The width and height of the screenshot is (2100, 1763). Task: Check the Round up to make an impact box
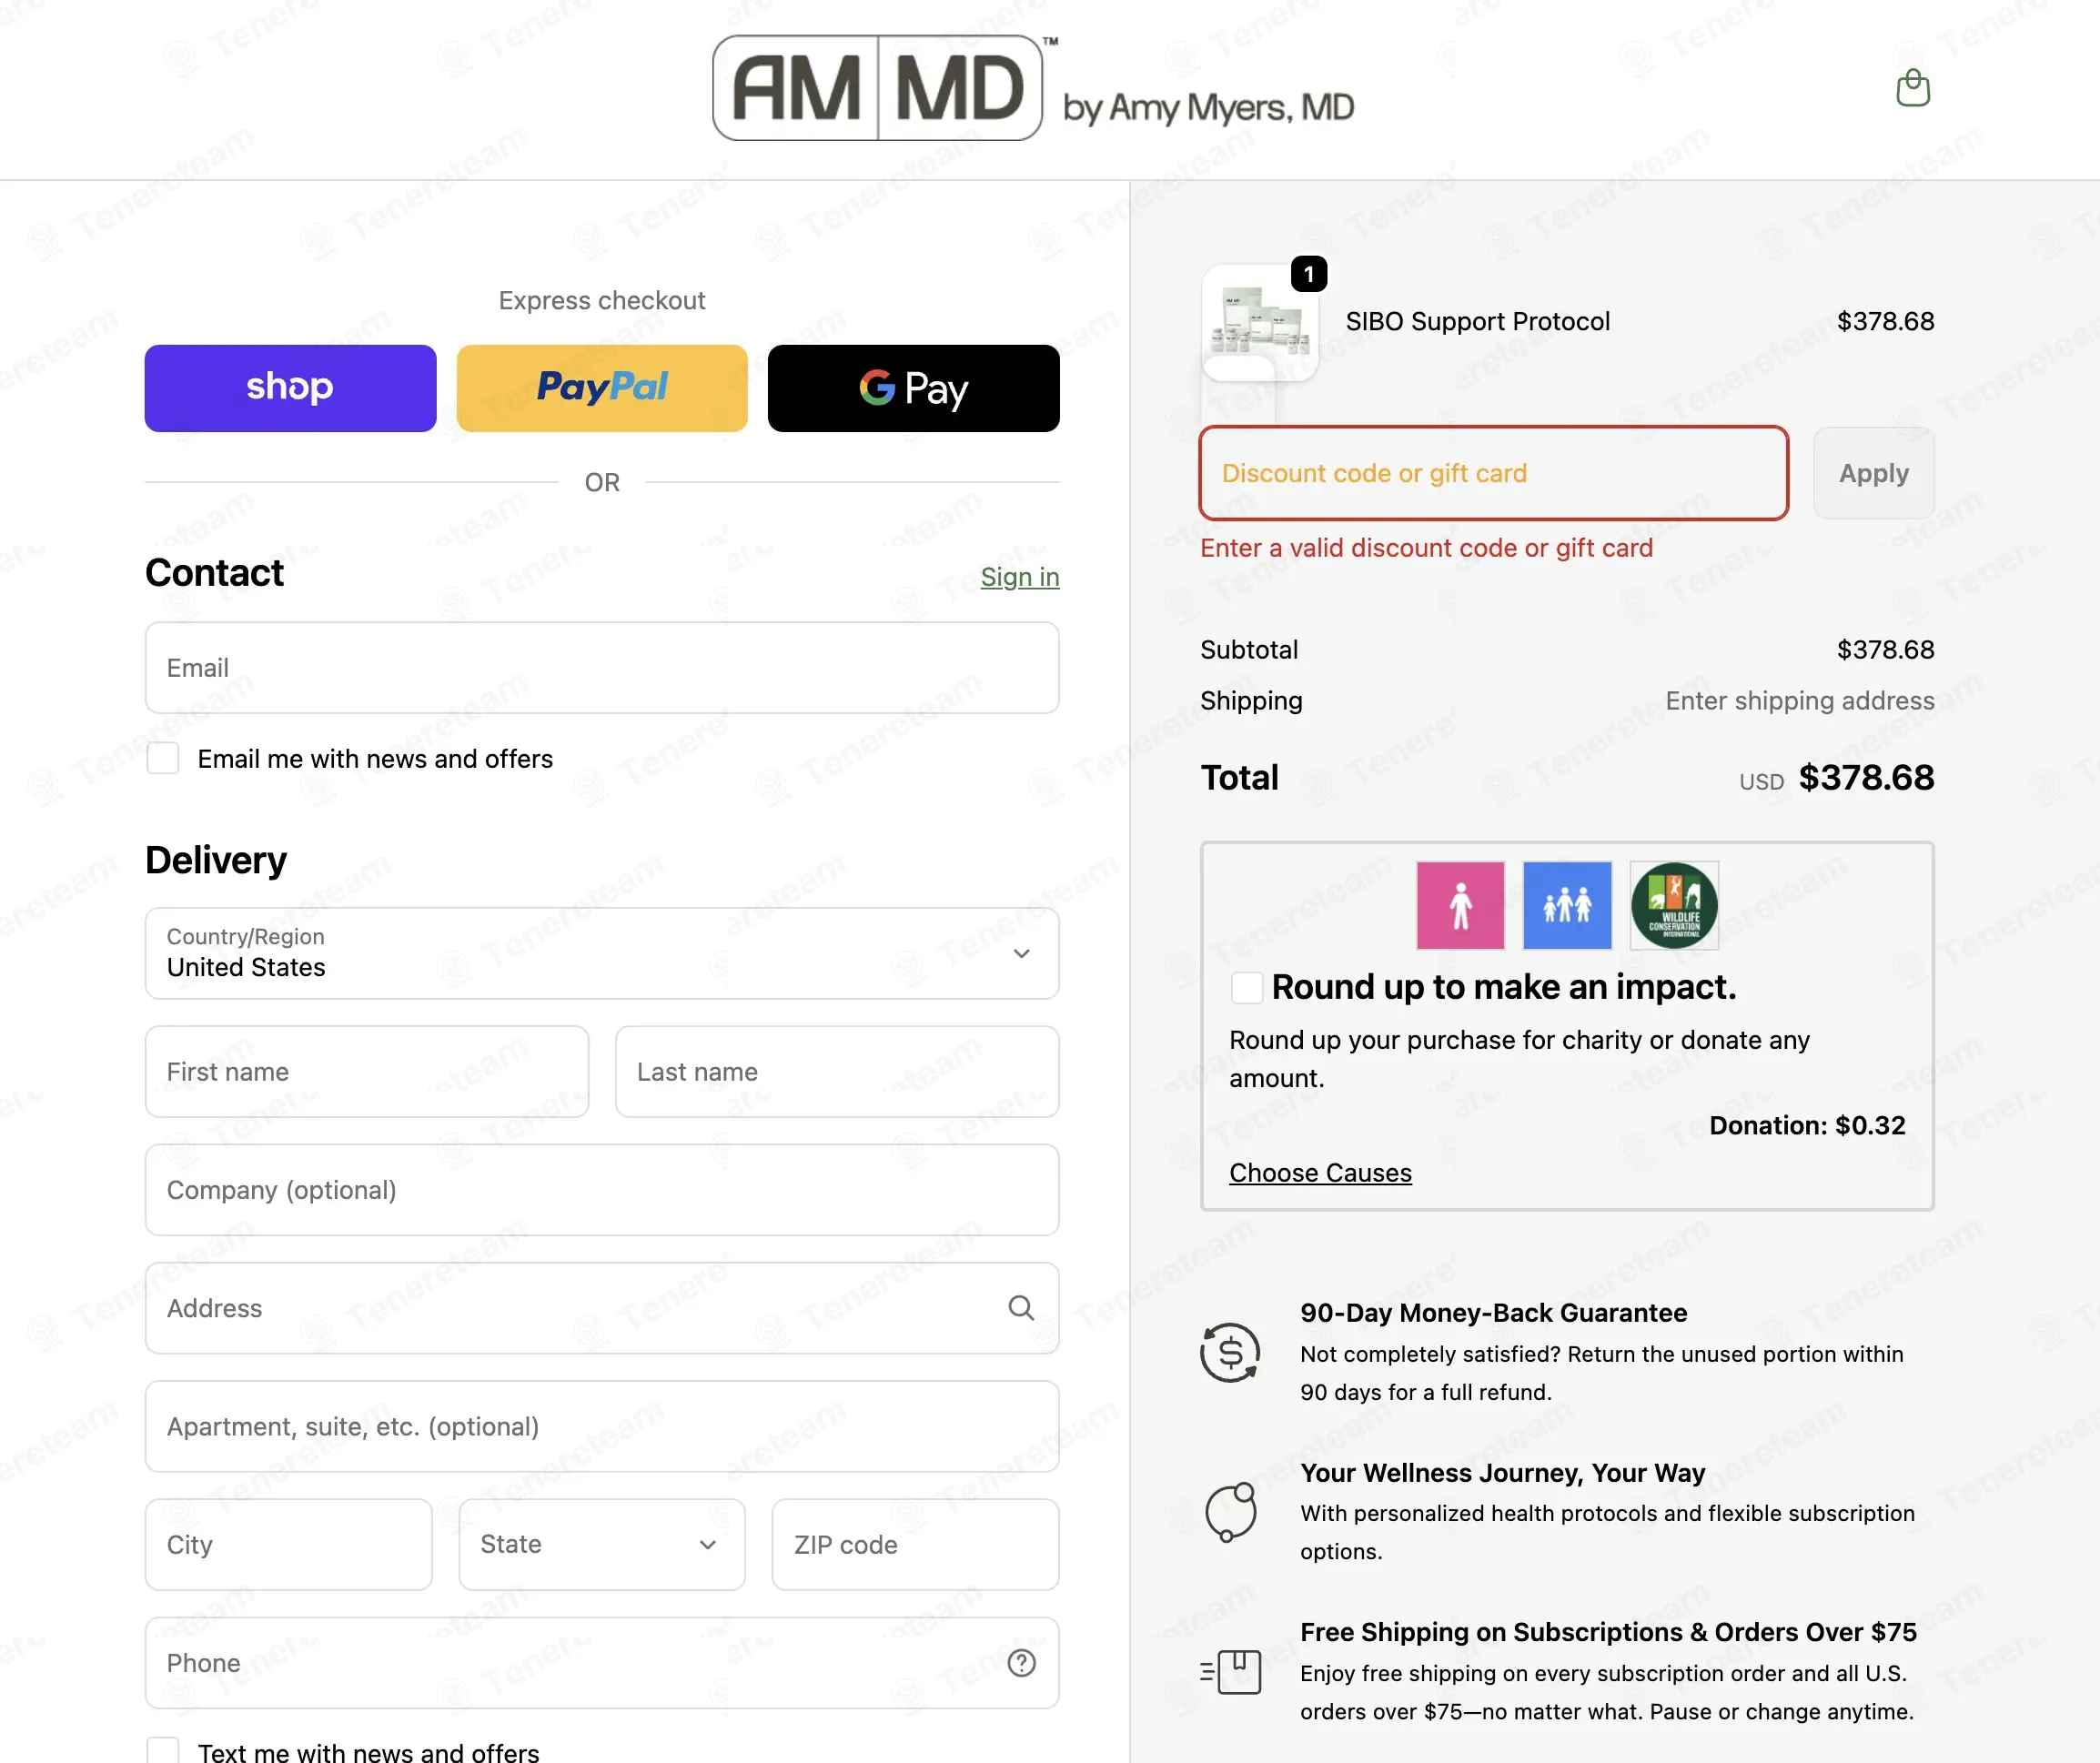[x=1246, y=988]
